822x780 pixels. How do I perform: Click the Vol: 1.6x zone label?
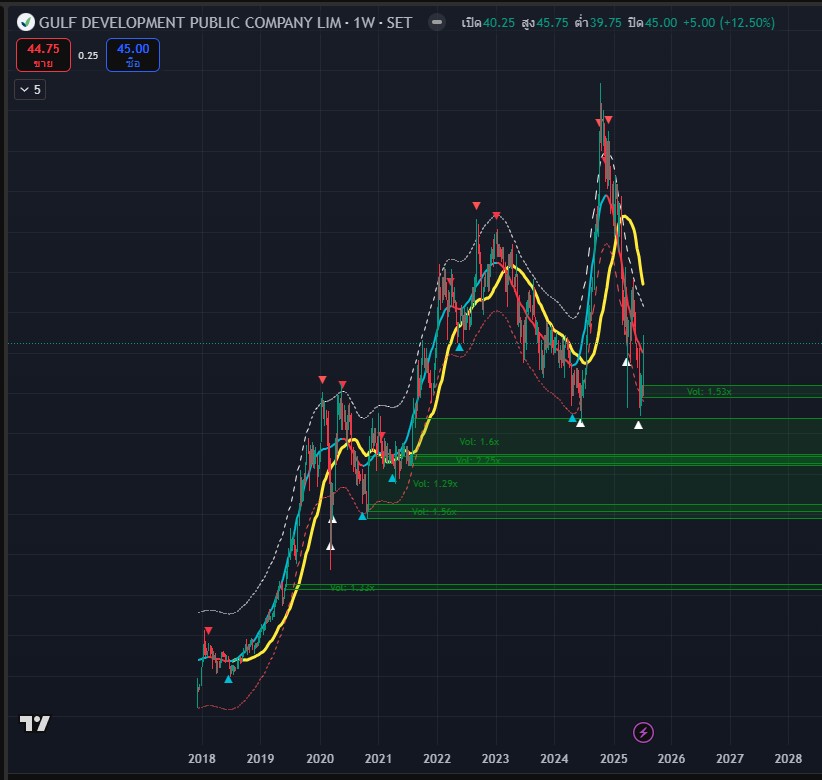[479, 442]
